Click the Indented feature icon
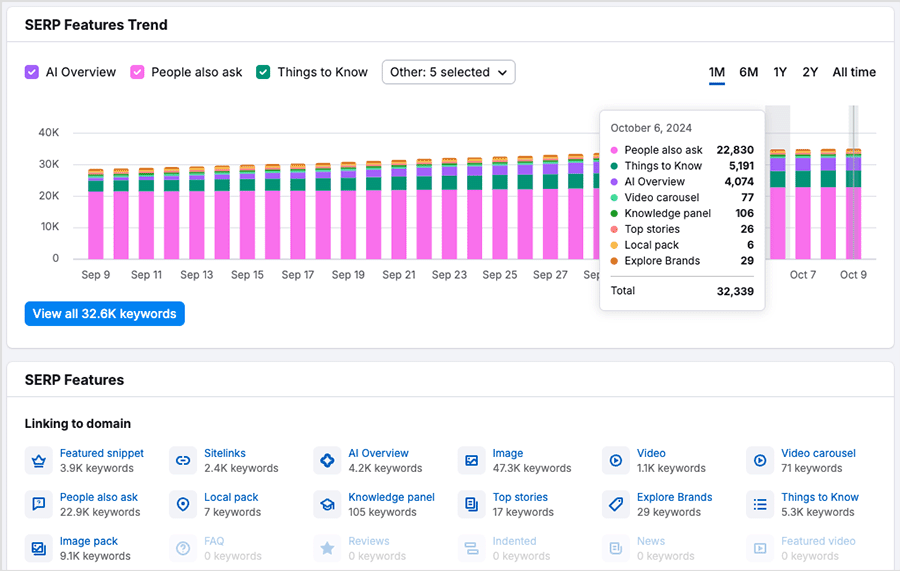The width and height of the screenshot is (900, 571). (471, 549)
